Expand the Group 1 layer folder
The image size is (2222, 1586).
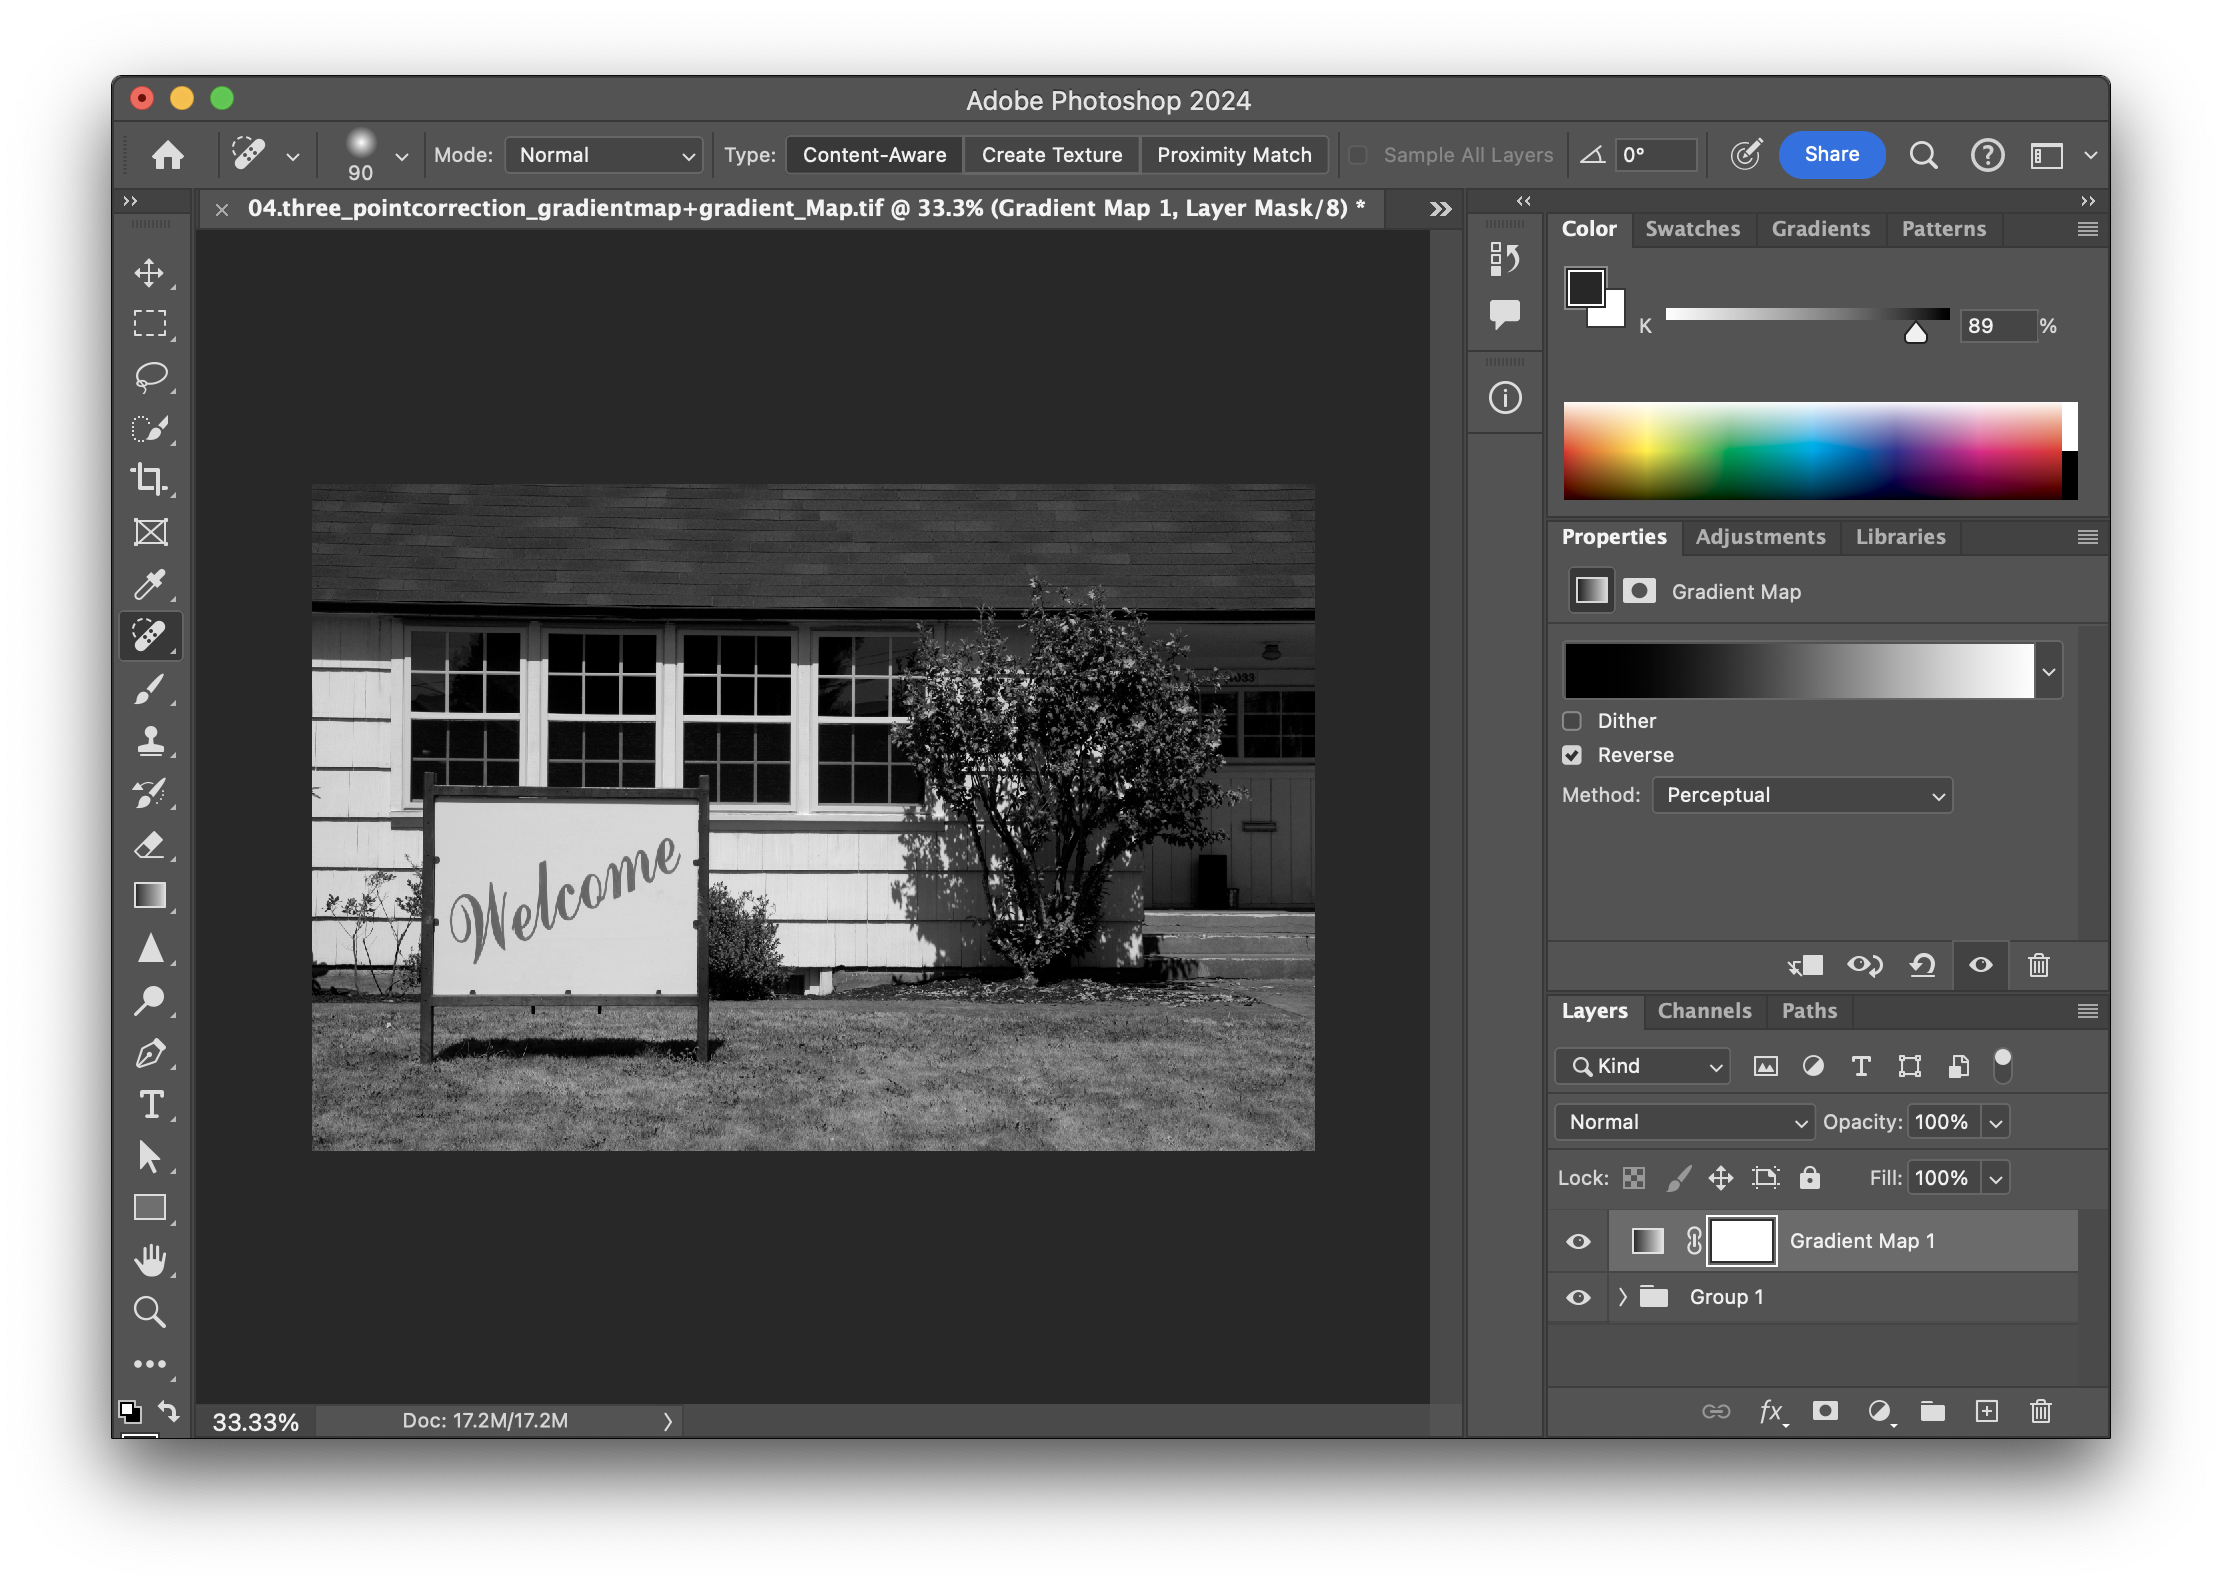[x=1622, y=1297]
